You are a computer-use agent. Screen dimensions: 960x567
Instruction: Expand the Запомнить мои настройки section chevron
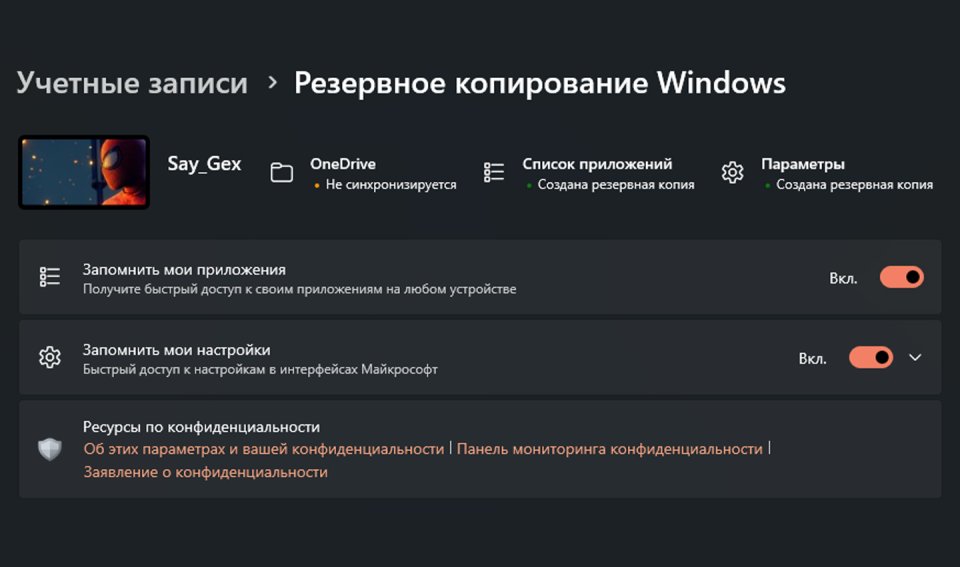915,357
